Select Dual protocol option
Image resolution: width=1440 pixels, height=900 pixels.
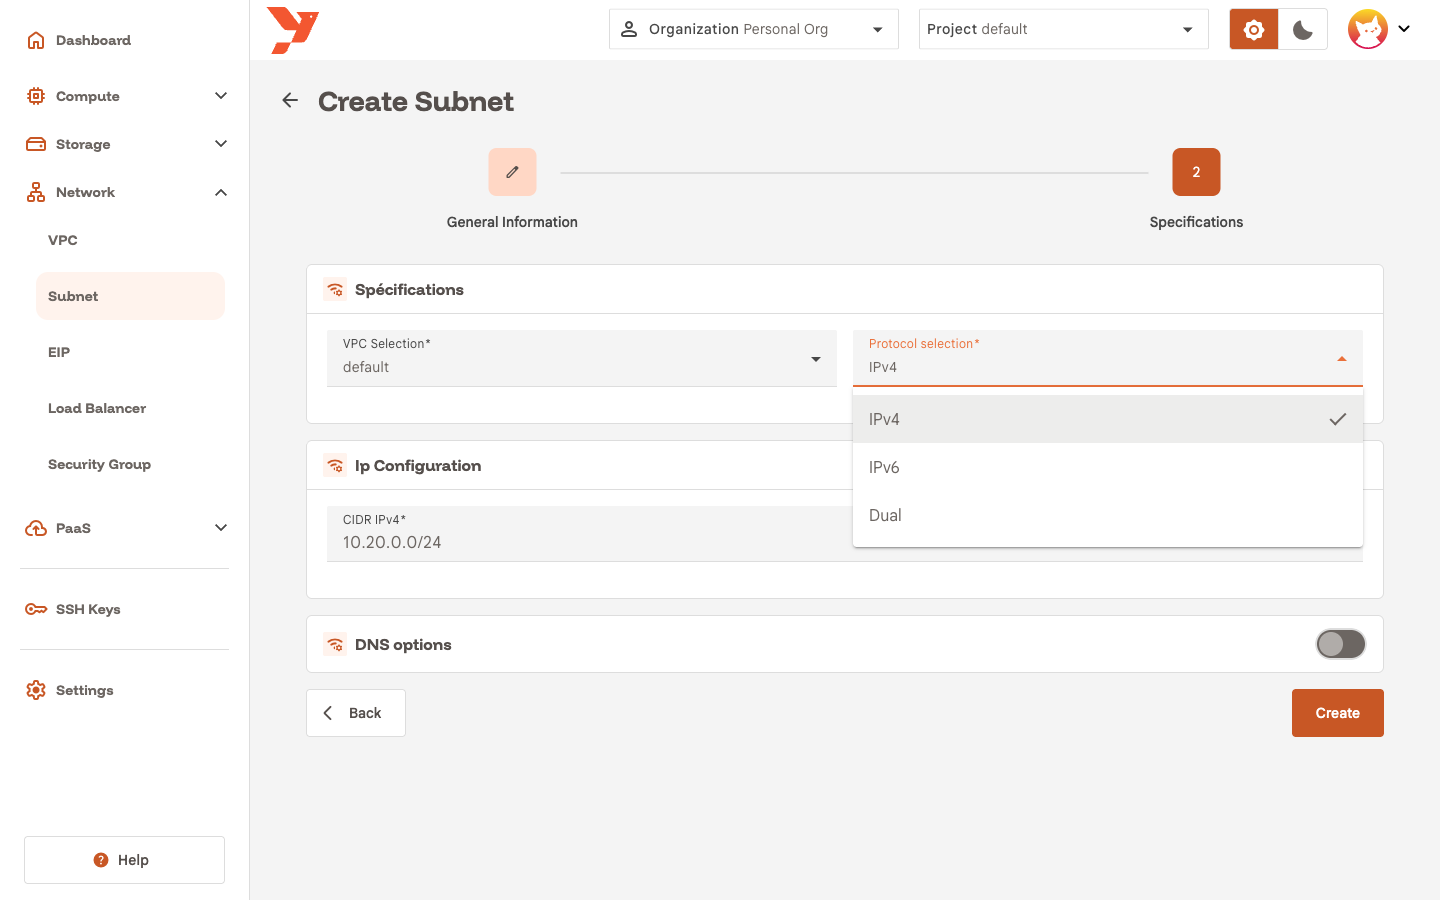[x=1108, y=515]
